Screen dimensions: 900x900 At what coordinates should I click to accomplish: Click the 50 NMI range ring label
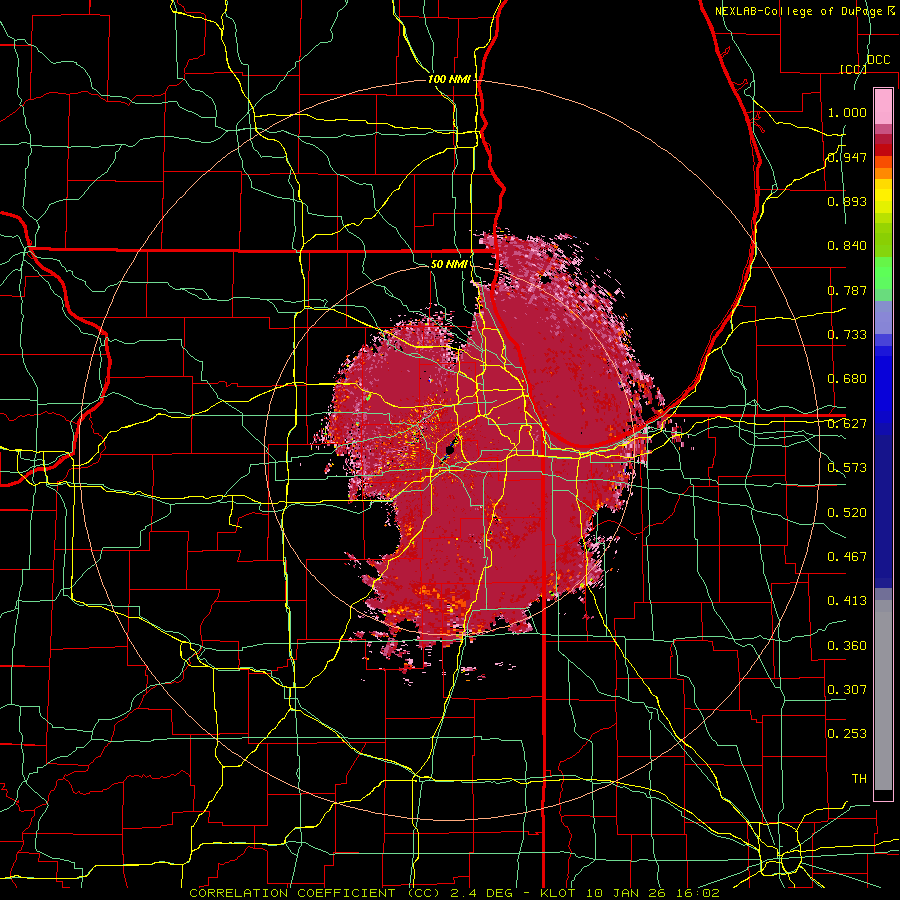coord(449,264)
